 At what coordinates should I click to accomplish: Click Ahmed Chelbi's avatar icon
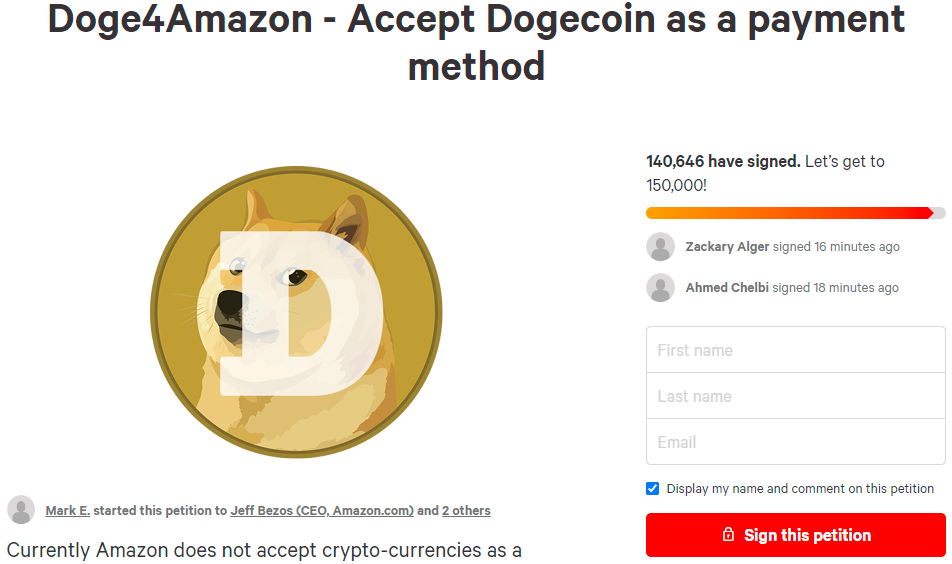[x=660, y=288]
